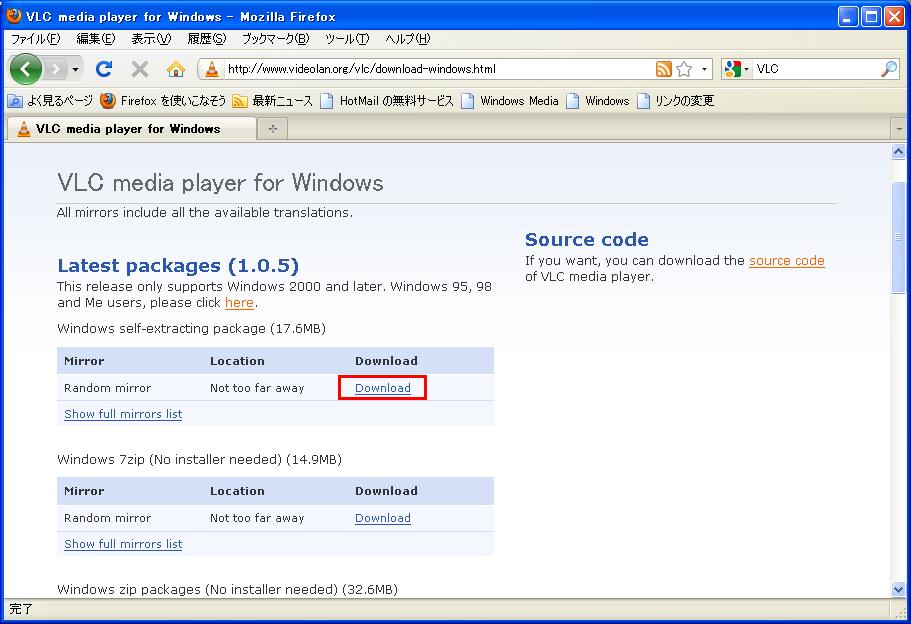Open the ツール(T) menu
This screenshot has width=911, height=624.
pos(347,39)
